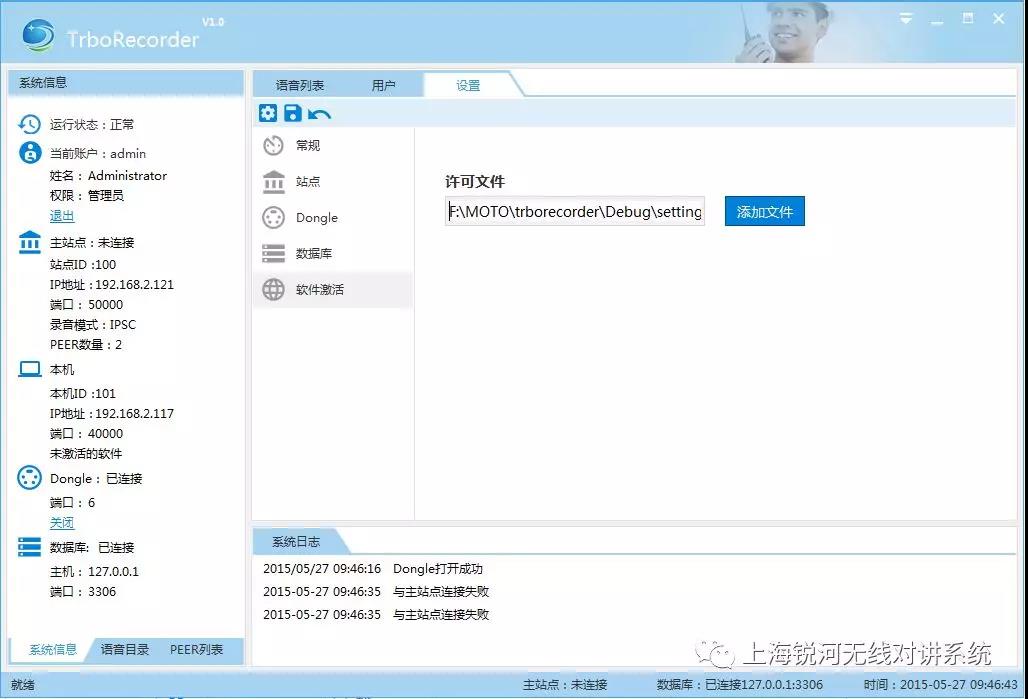This screenshot has width=1028, height=699.
Task: Switch to the 语音列表 tab
Action: tap(299, 85)
